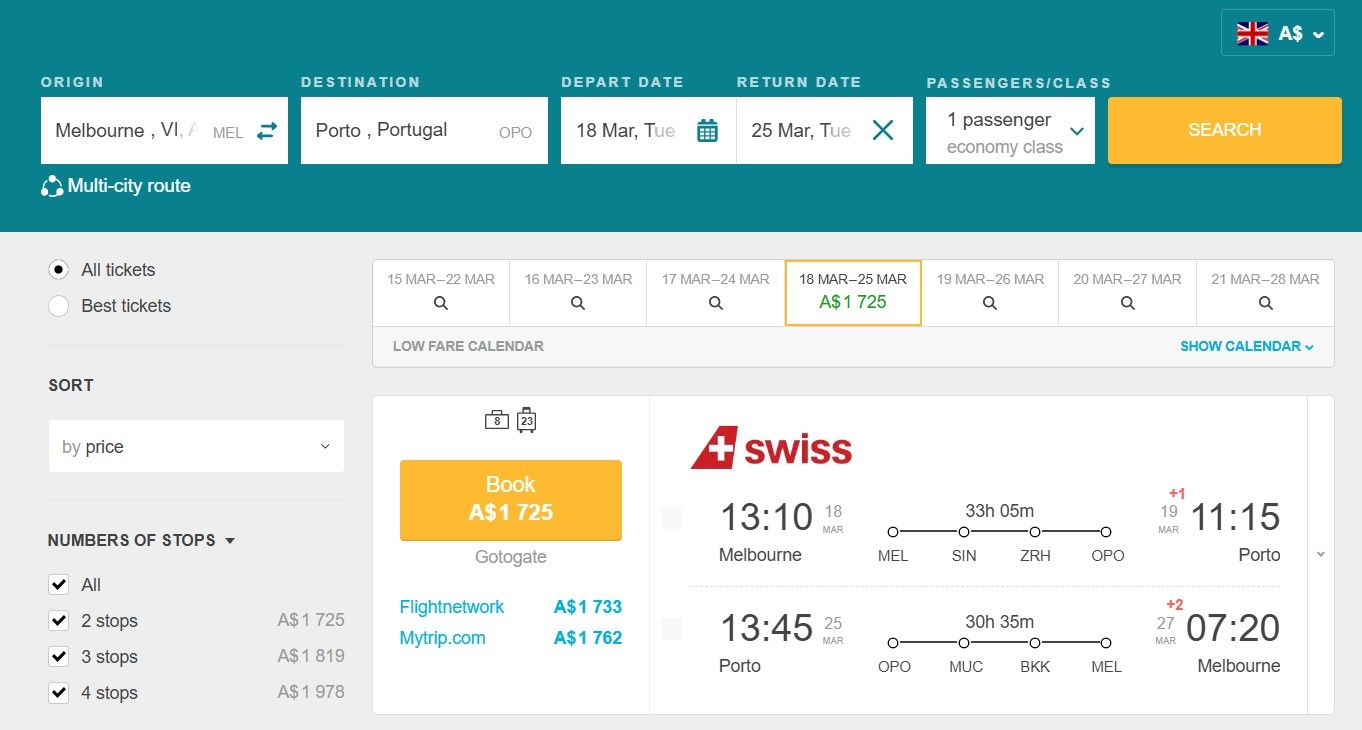This screenshot has height=730, width=1362.
Task: Click the 33h 05m outbound duration
Action: tap(1000, 511)
